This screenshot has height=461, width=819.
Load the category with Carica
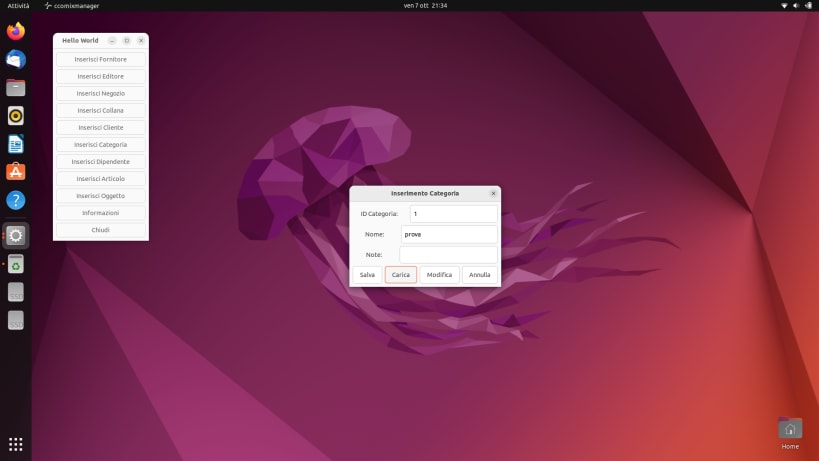pyautogui.click(x=401, y=275)
